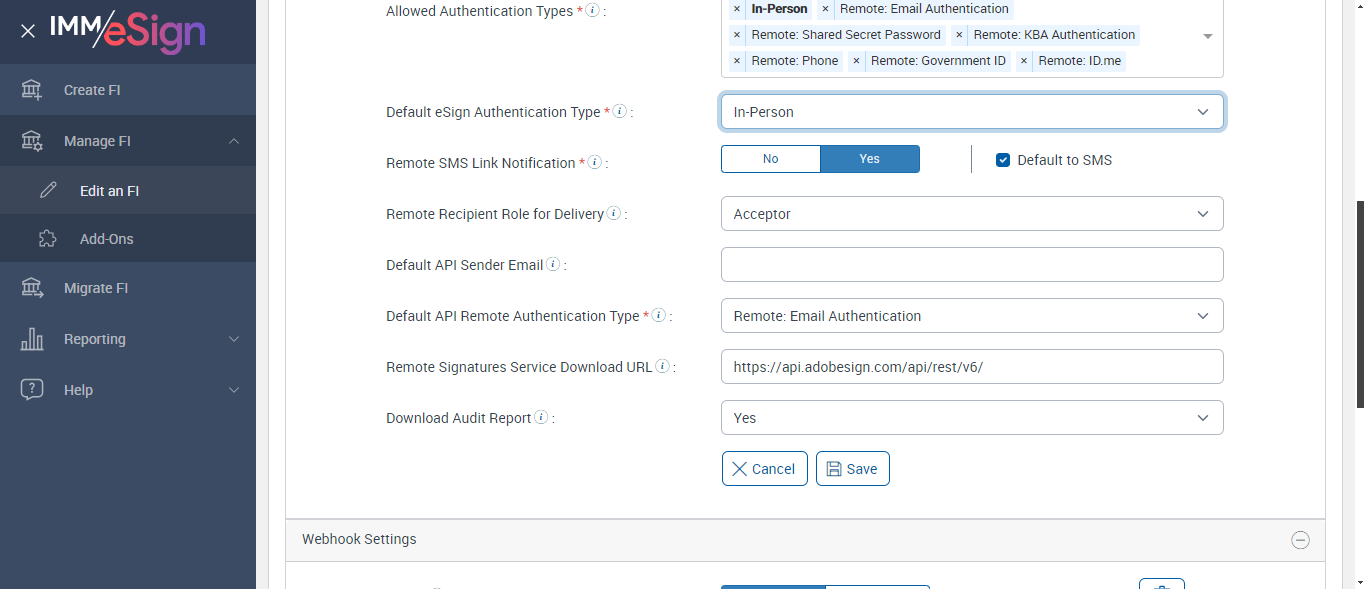Open the Add-Ons menu item
The image size is (1366, 589).
click(106, 239)
